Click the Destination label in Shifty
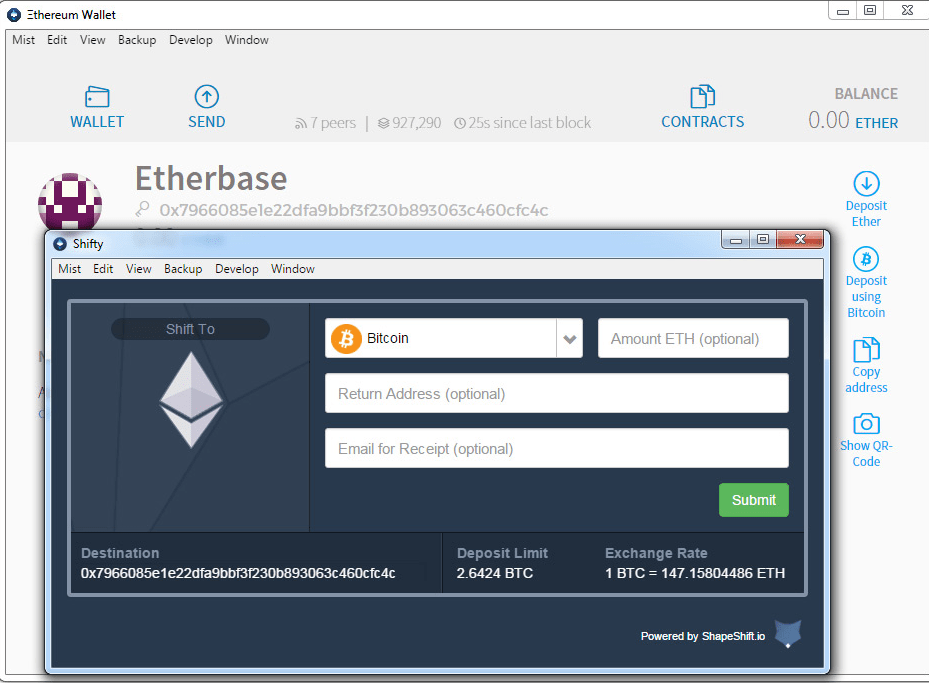Screen dimensions: 929x683 (x=120, y=553)
